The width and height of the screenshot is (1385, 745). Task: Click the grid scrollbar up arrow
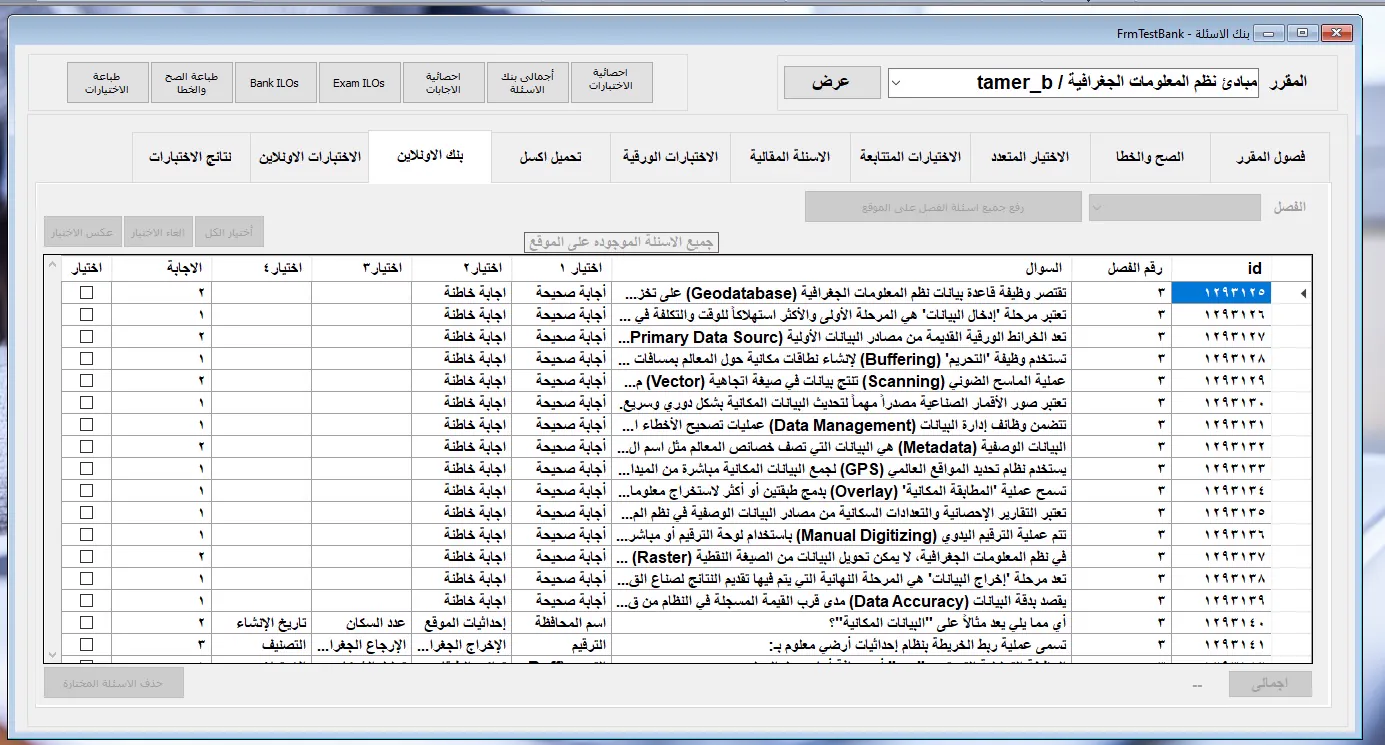(x=53, y=267)
